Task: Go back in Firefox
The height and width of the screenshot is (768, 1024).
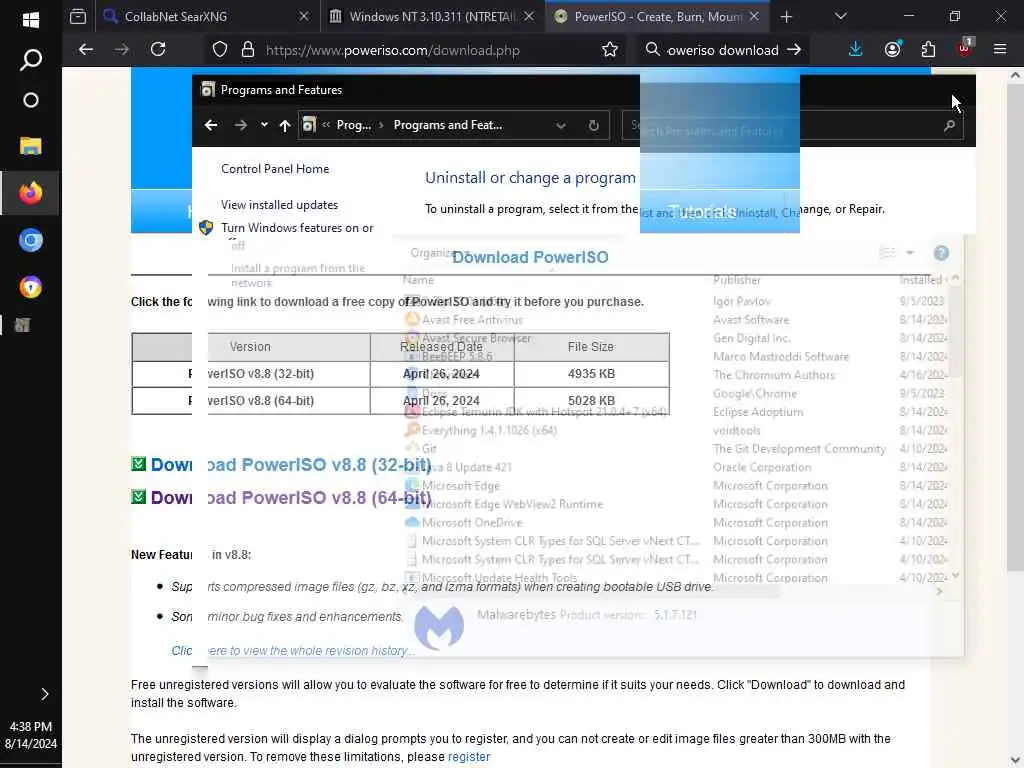Action: [x=86, y=49]
